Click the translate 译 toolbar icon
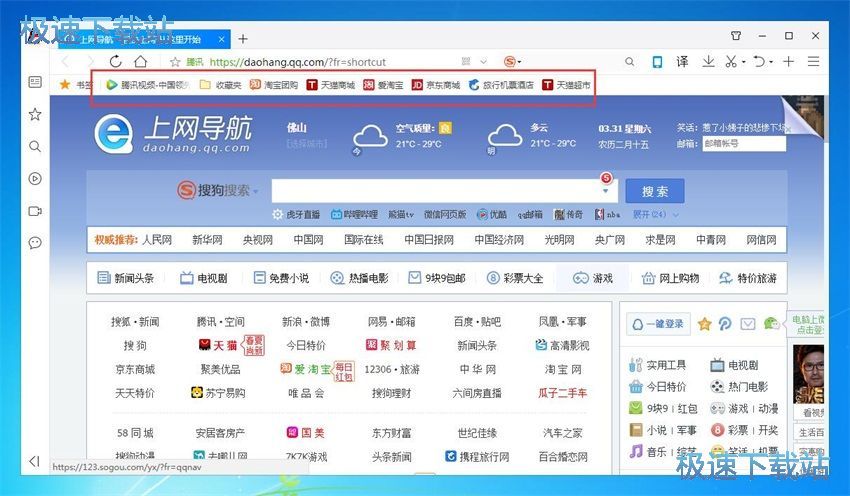Viewport: 850px width, 496px height. (x=682, y=61)
